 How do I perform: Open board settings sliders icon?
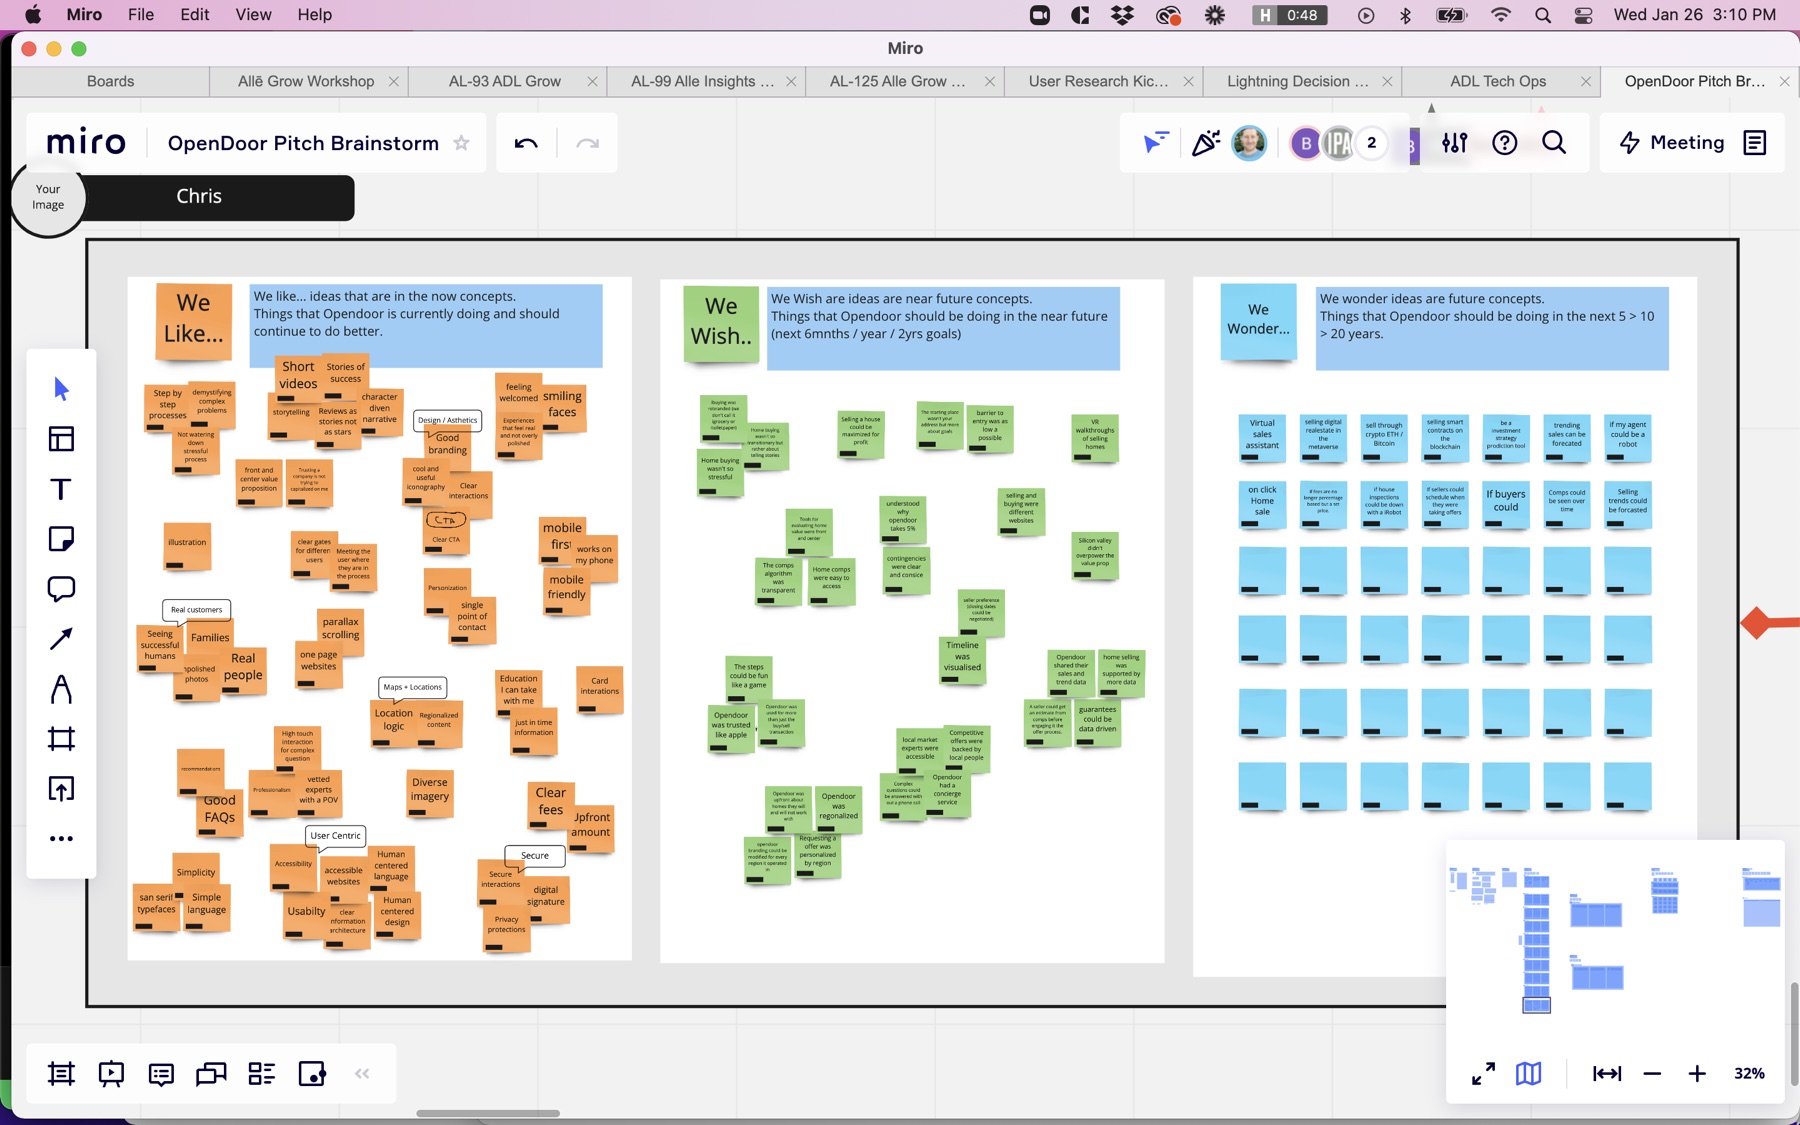(x=1455, y=143)
